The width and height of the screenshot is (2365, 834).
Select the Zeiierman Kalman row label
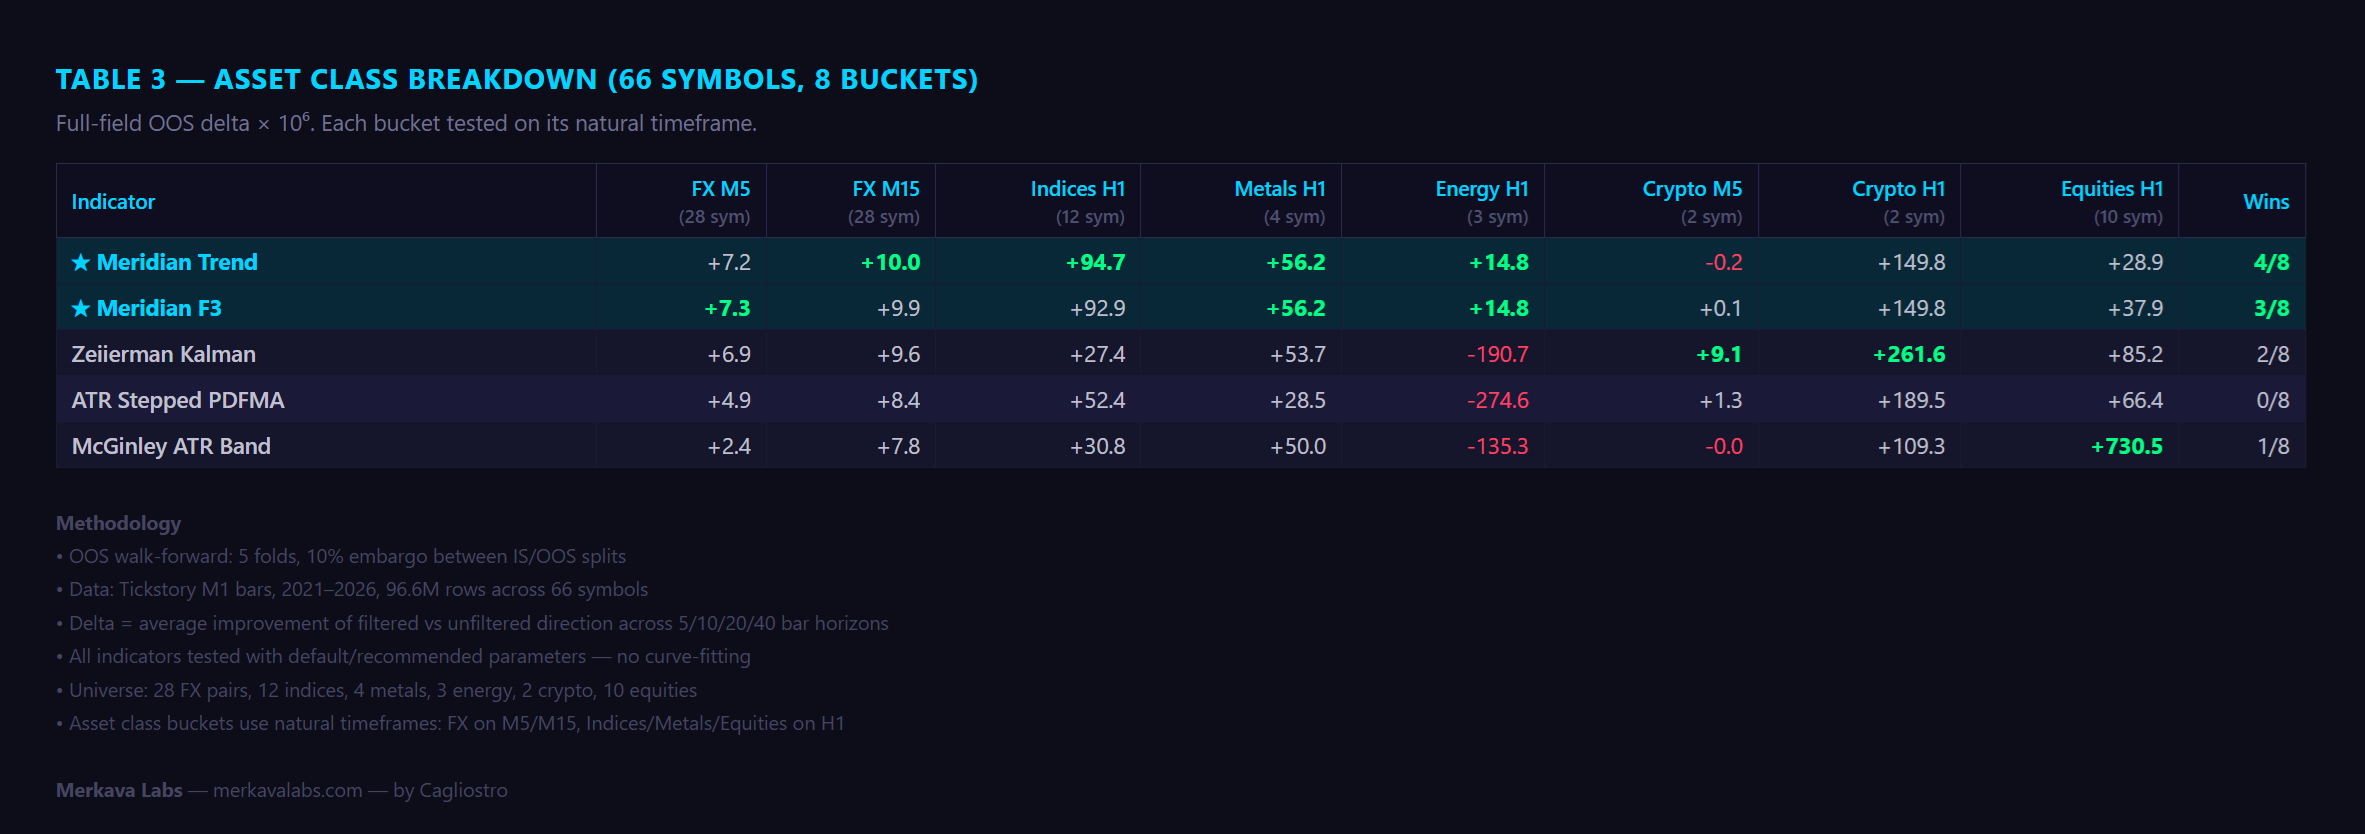[164, 354]
